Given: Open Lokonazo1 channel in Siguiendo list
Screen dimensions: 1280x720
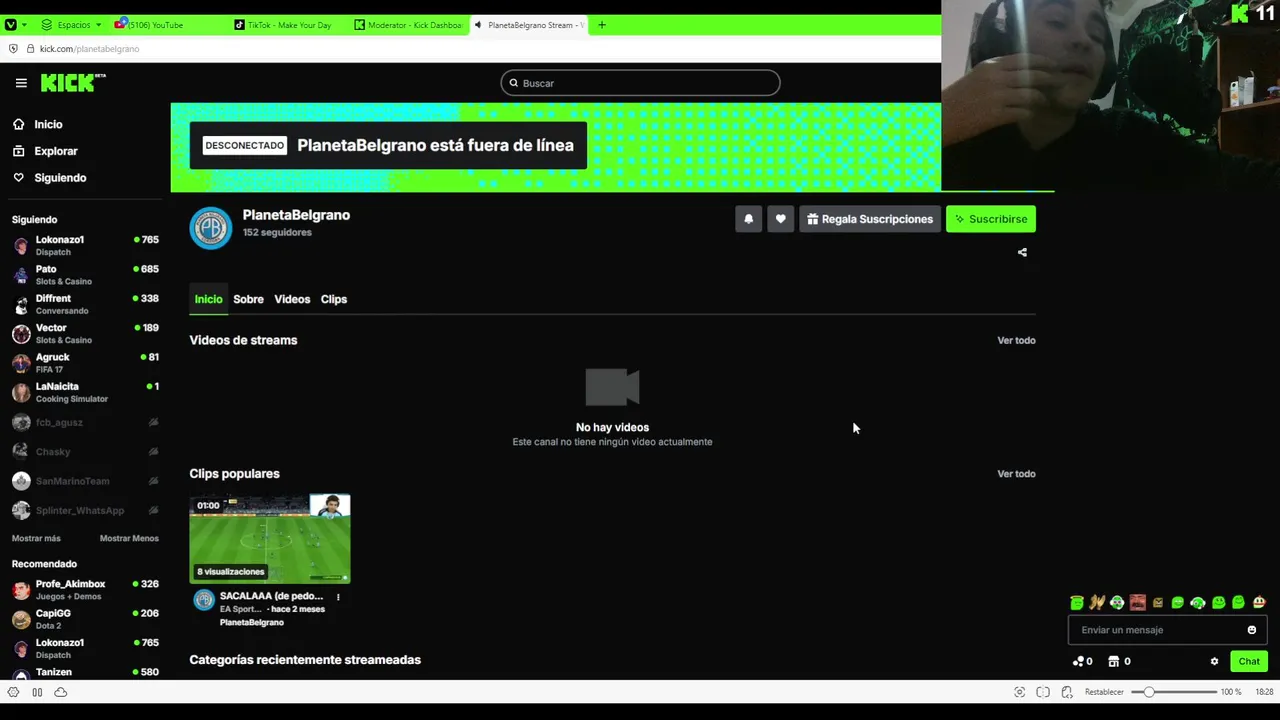Looking at the screenshot, I should point(85,246).
